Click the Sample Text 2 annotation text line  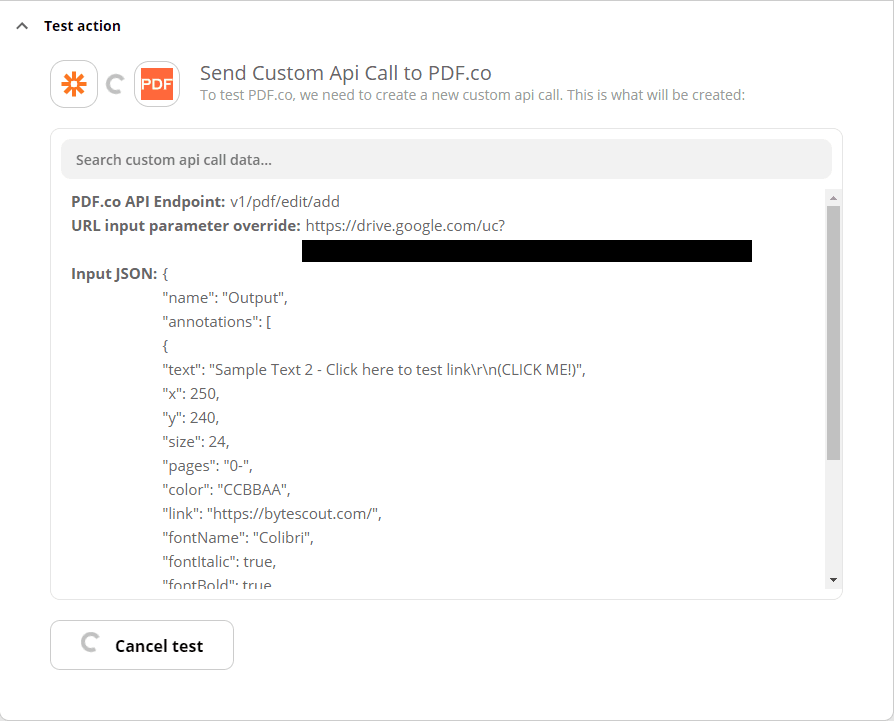pyautogui.click(x=374, y=369)
